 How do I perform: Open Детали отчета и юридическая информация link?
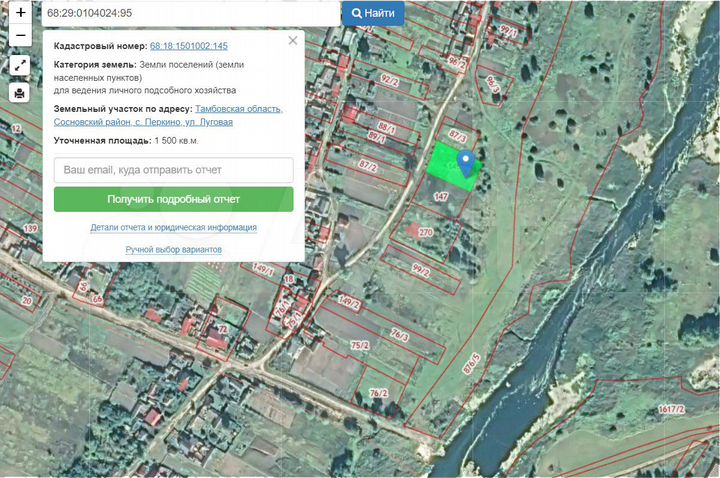coord(174,227)
